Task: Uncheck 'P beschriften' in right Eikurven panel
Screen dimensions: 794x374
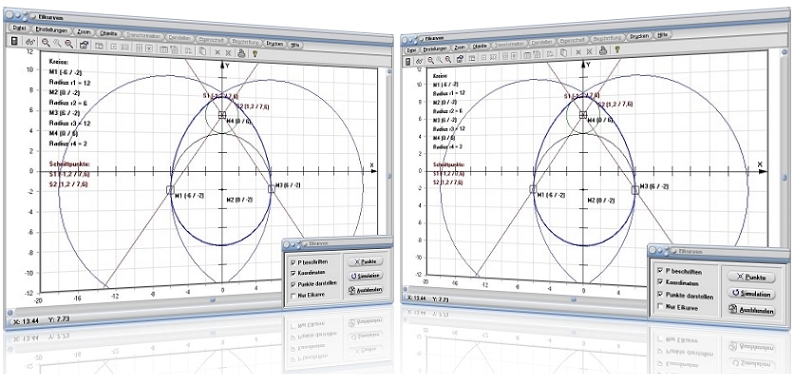Action: (x=660, y=271)
